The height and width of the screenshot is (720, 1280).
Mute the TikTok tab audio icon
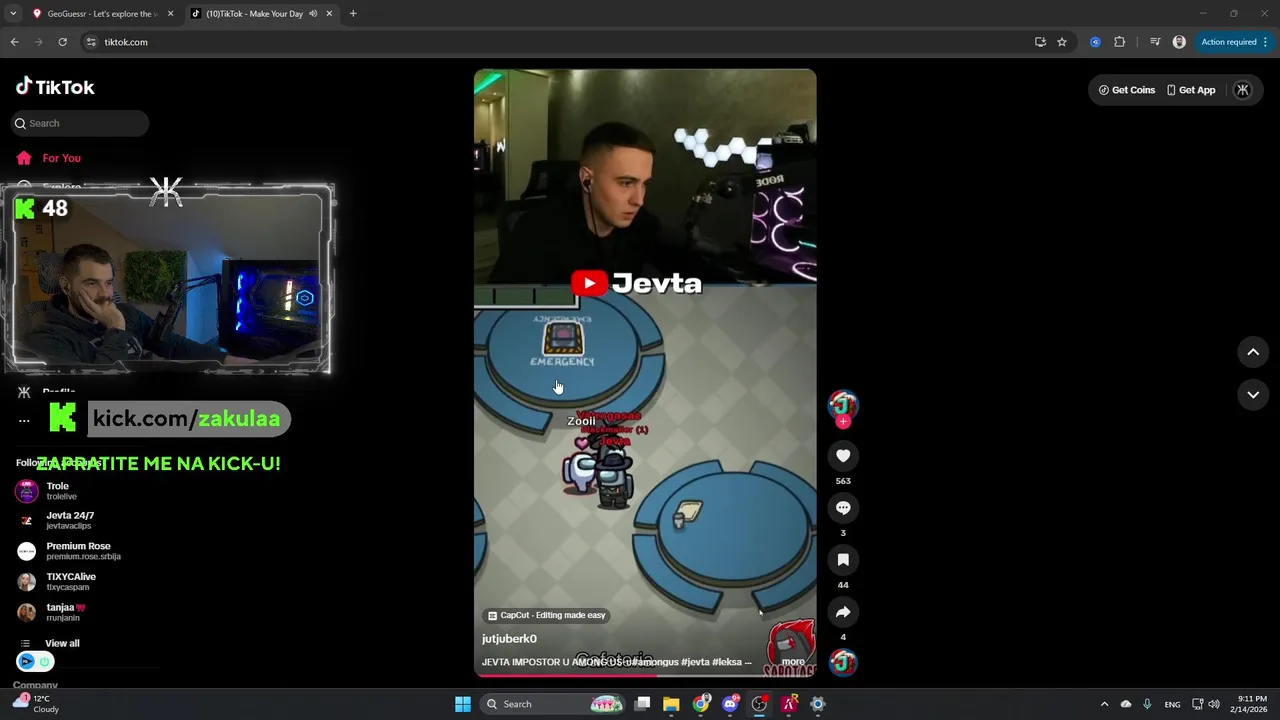313,14
